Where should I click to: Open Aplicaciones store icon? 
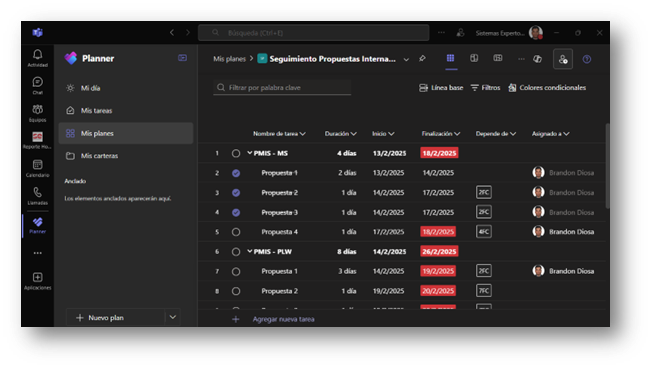click(37, 281)
